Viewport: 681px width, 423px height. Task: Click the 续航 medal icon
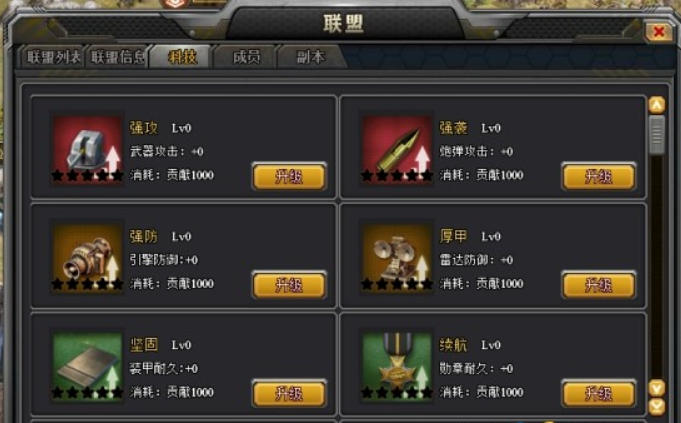(397, 366)
